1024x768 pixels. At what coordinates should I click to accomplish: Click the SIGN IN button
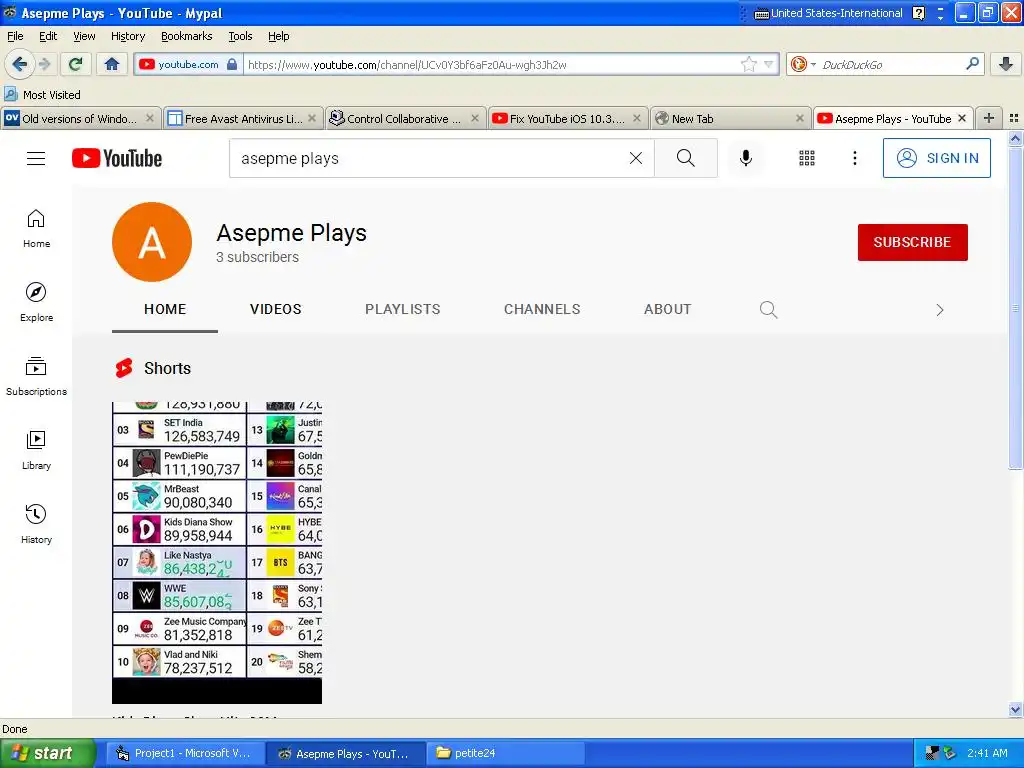(936, 158)
